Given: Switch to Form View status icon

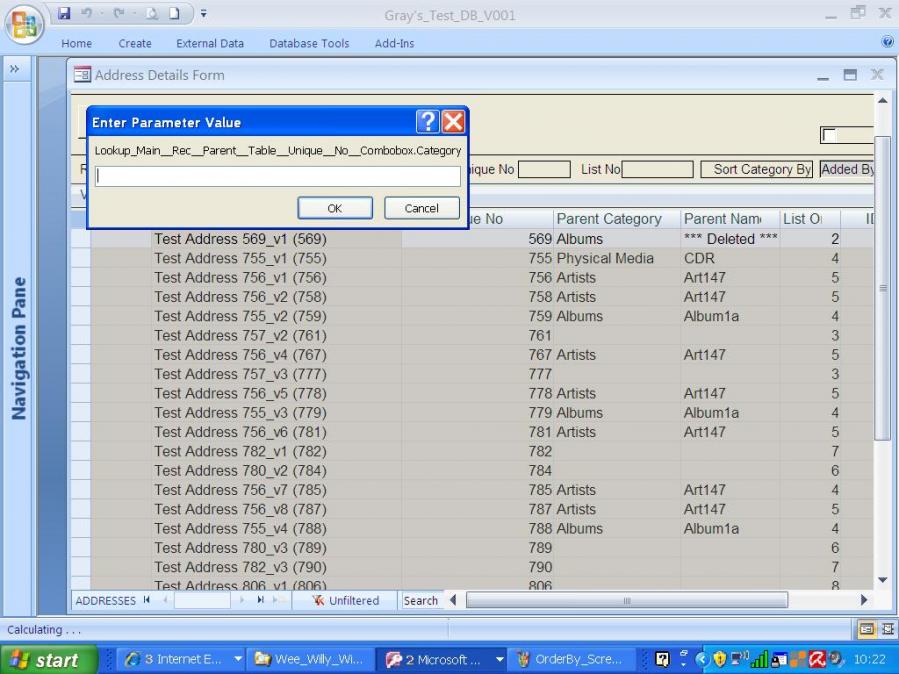Looking at the screenshot, I should [x=866, y=629].
